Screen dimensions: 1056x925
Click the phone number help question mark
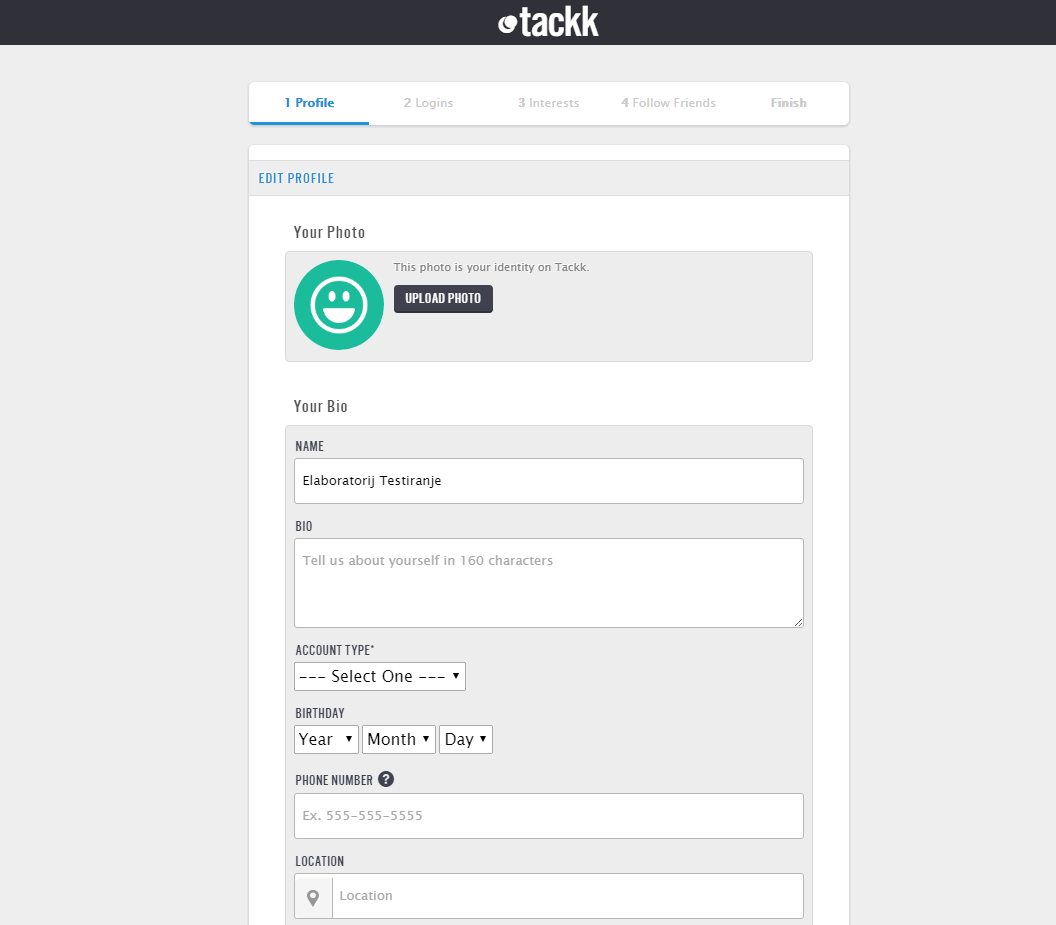pos(386,780)
